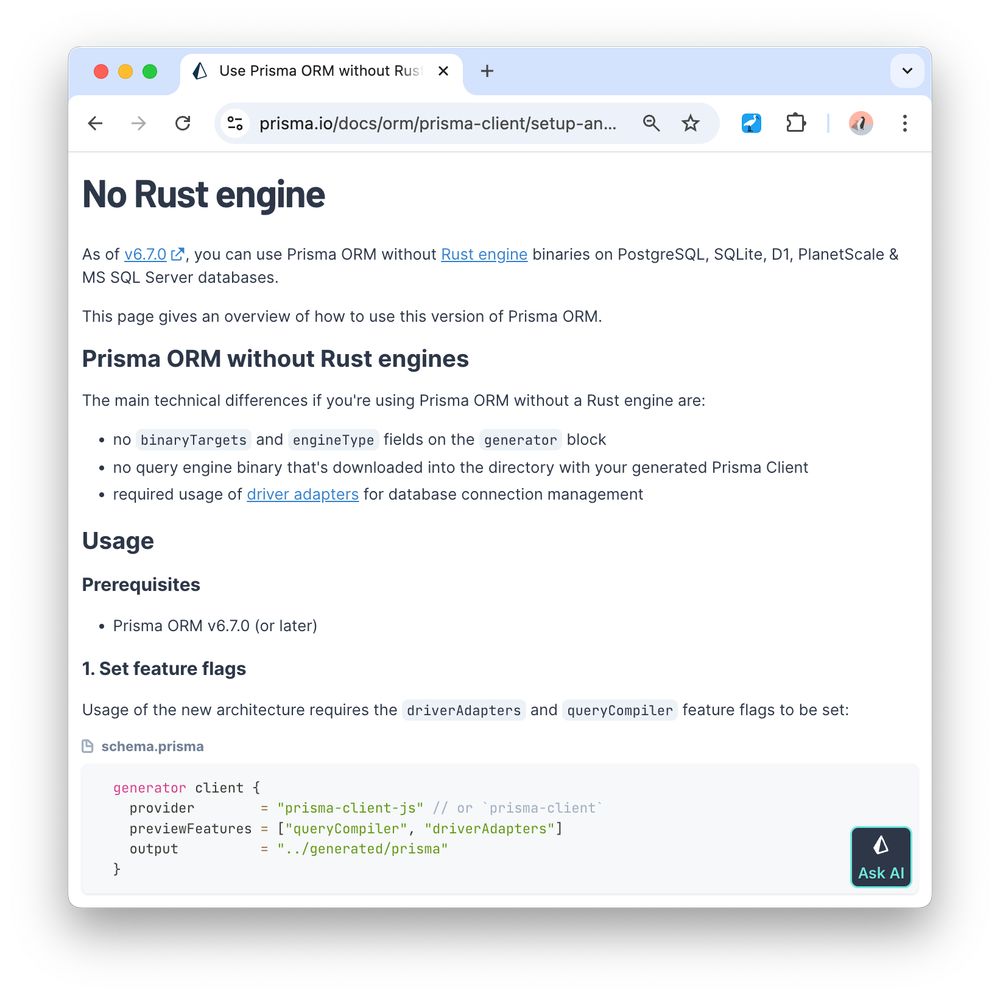The image size is (1000, 998).
Task: Focus the address bar URL field
Action: [x=438, y=123]
